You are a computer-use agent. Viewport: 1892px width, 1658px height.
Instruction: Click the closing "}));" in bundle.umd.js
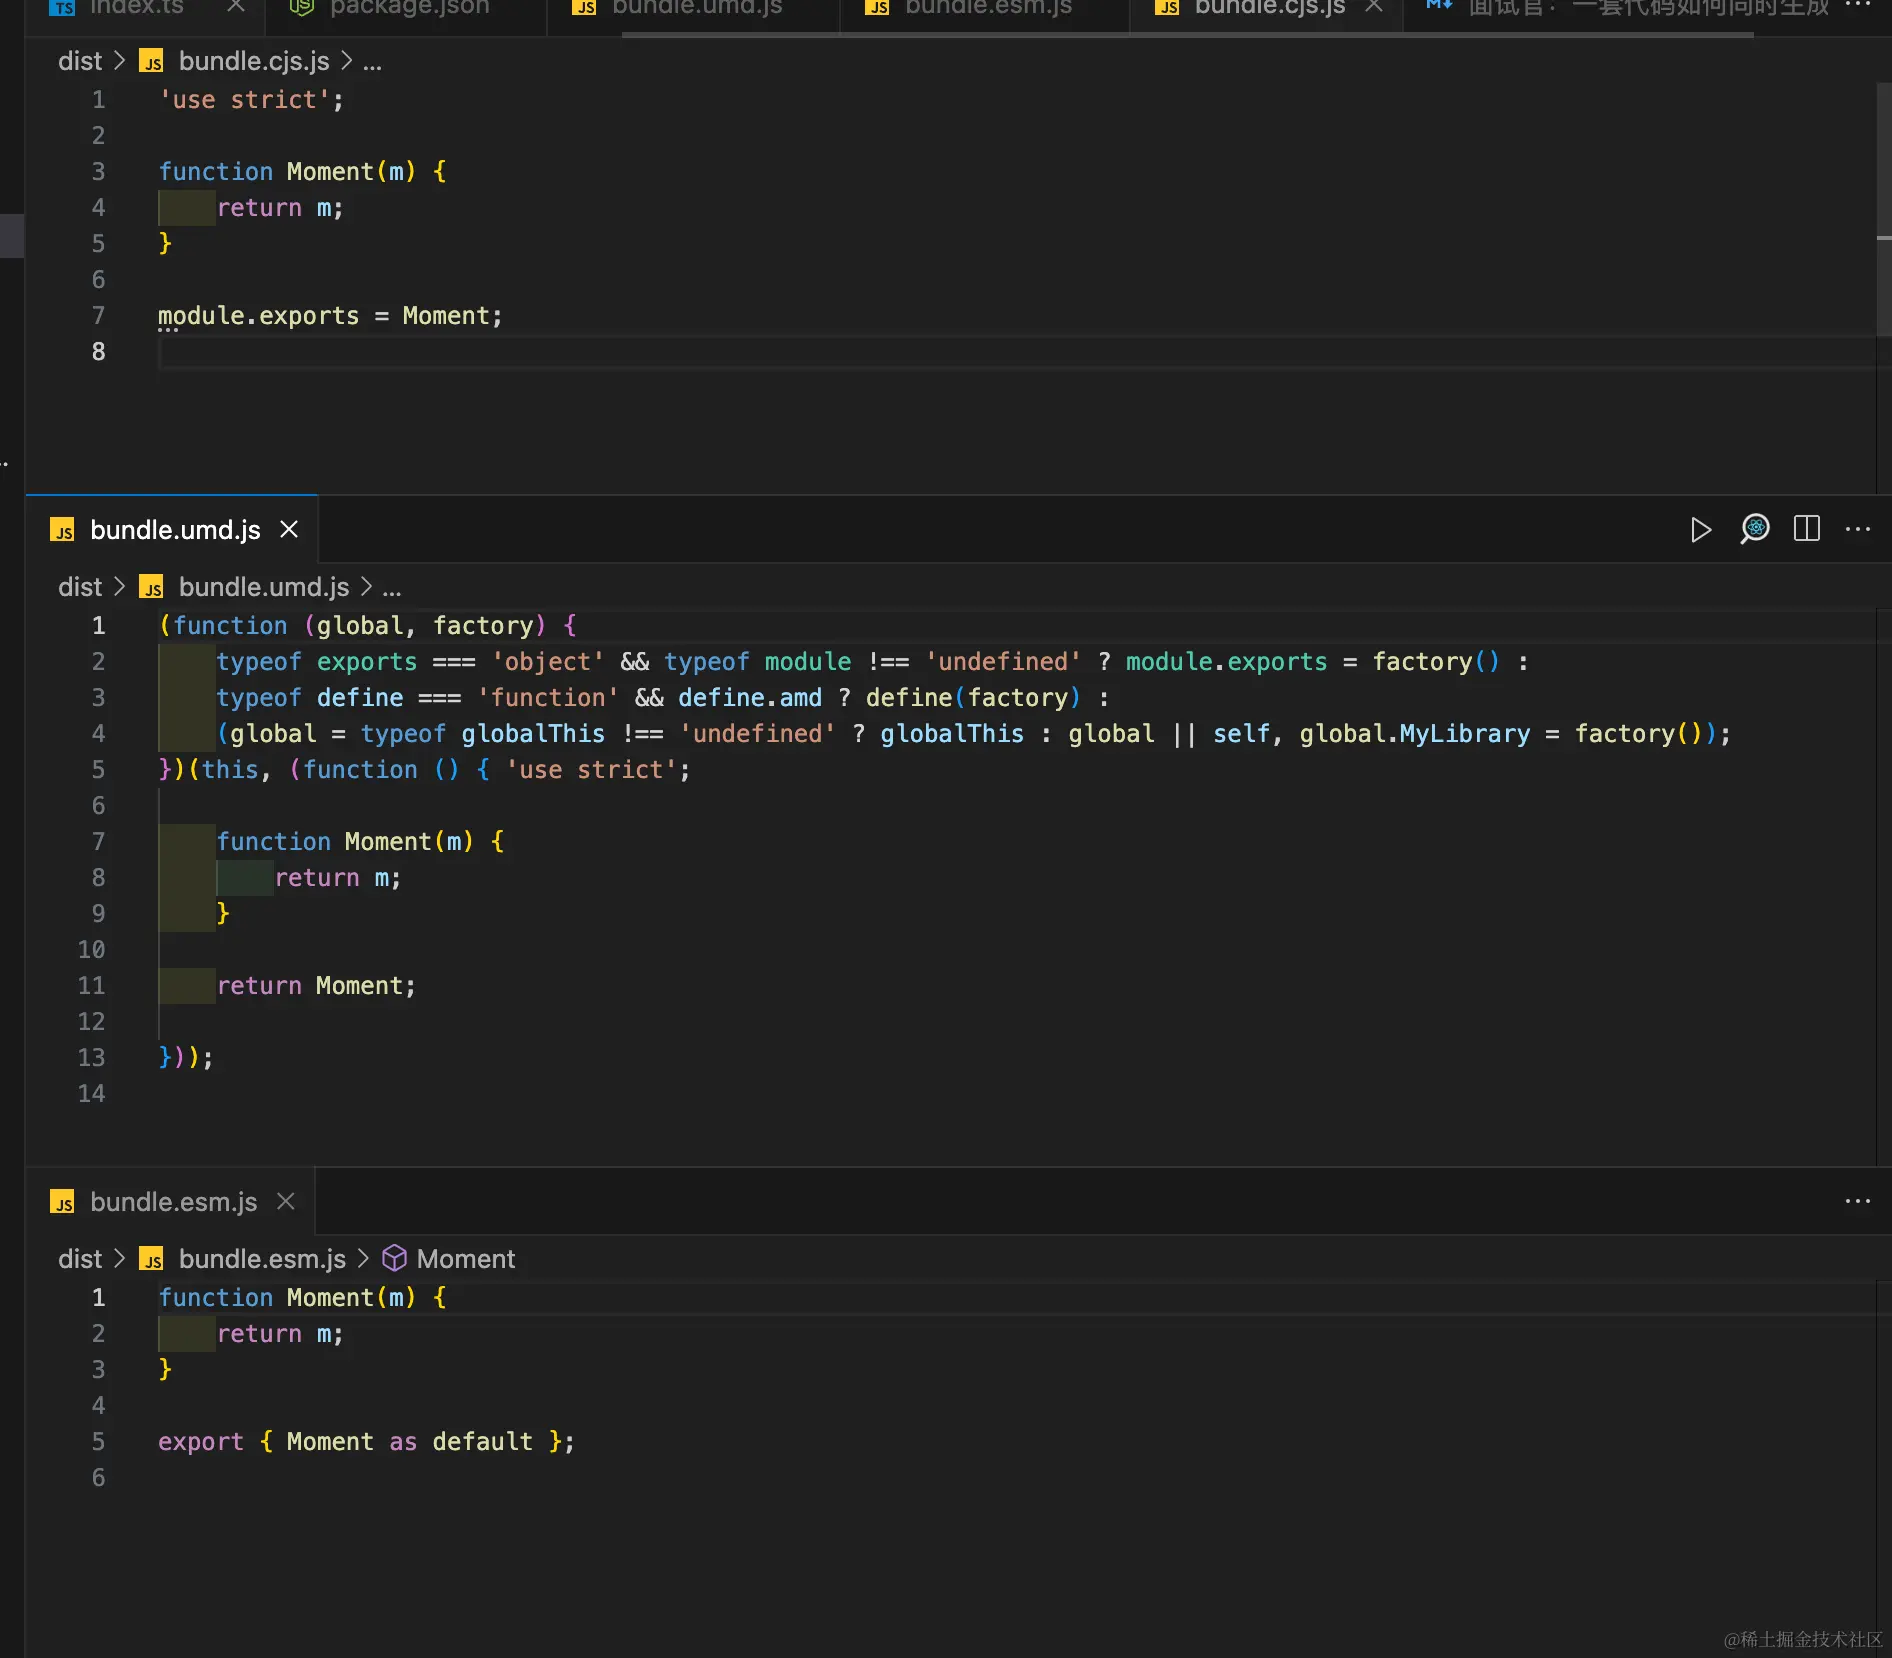coord(186,1058)
